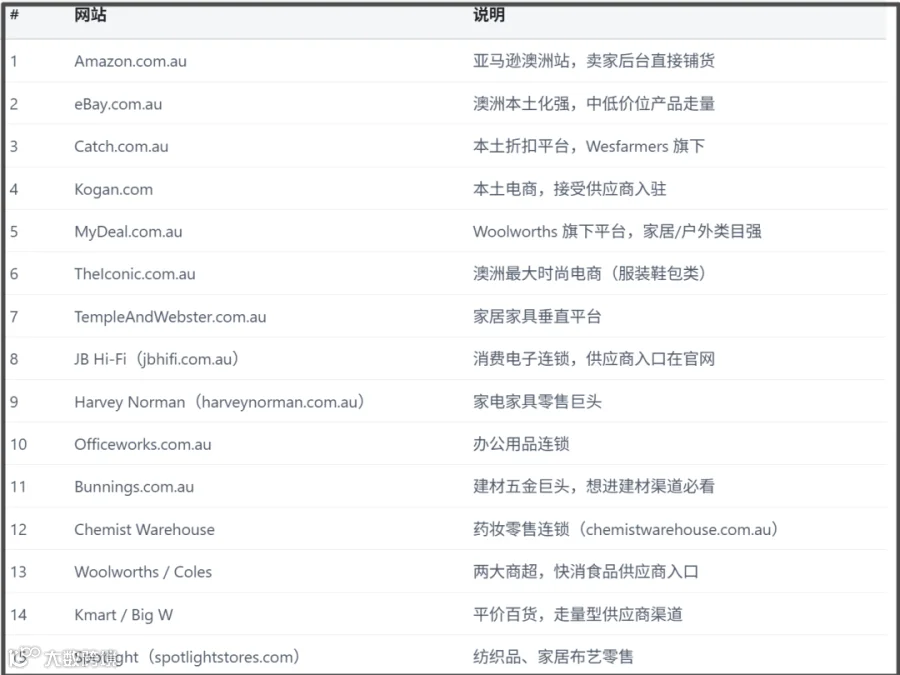
Task: Click row number 12
Action: (18, 529)
